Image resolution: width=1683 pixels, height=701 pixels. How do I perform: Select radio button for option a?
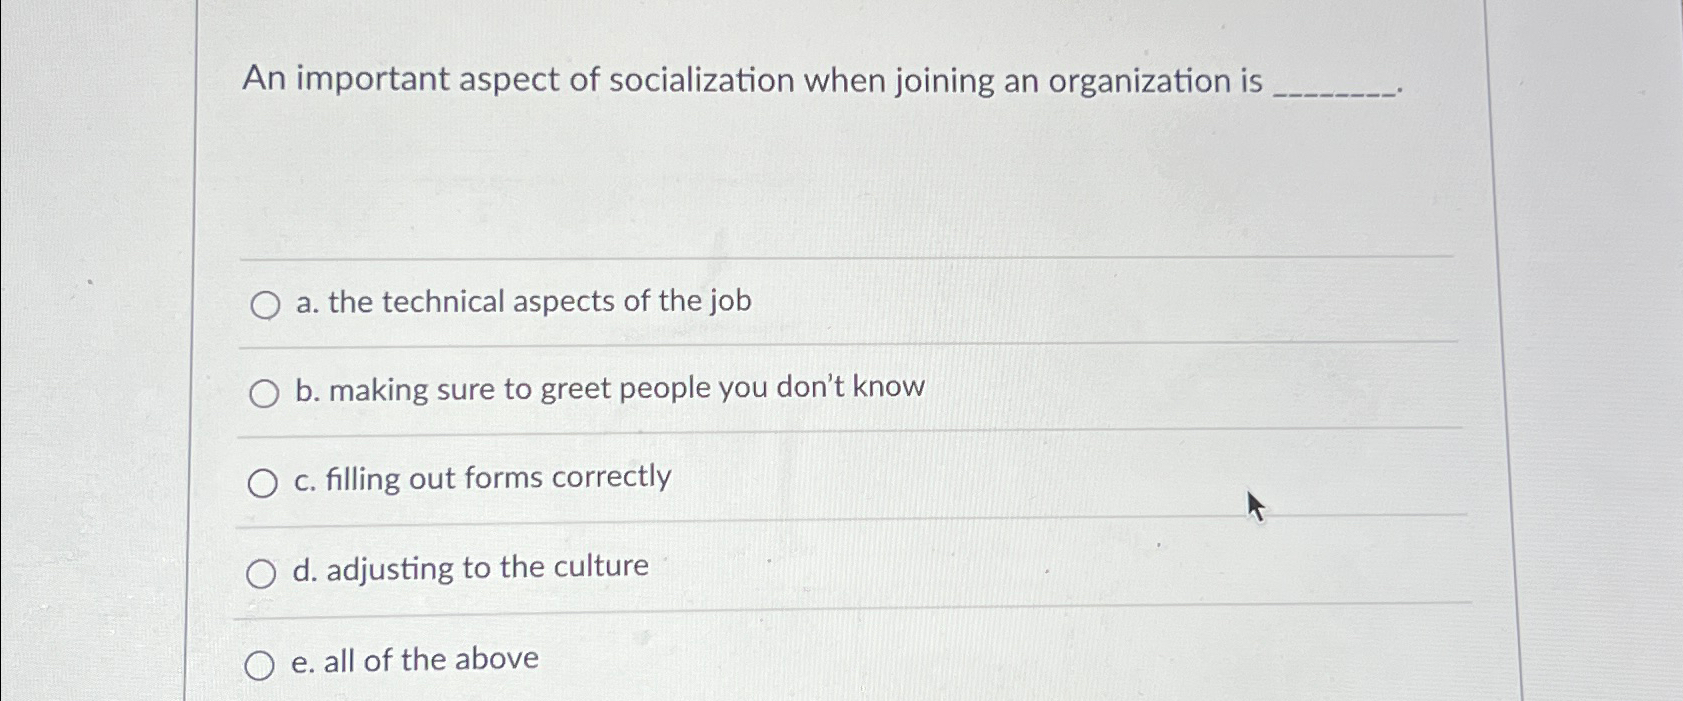click(264, 305)
